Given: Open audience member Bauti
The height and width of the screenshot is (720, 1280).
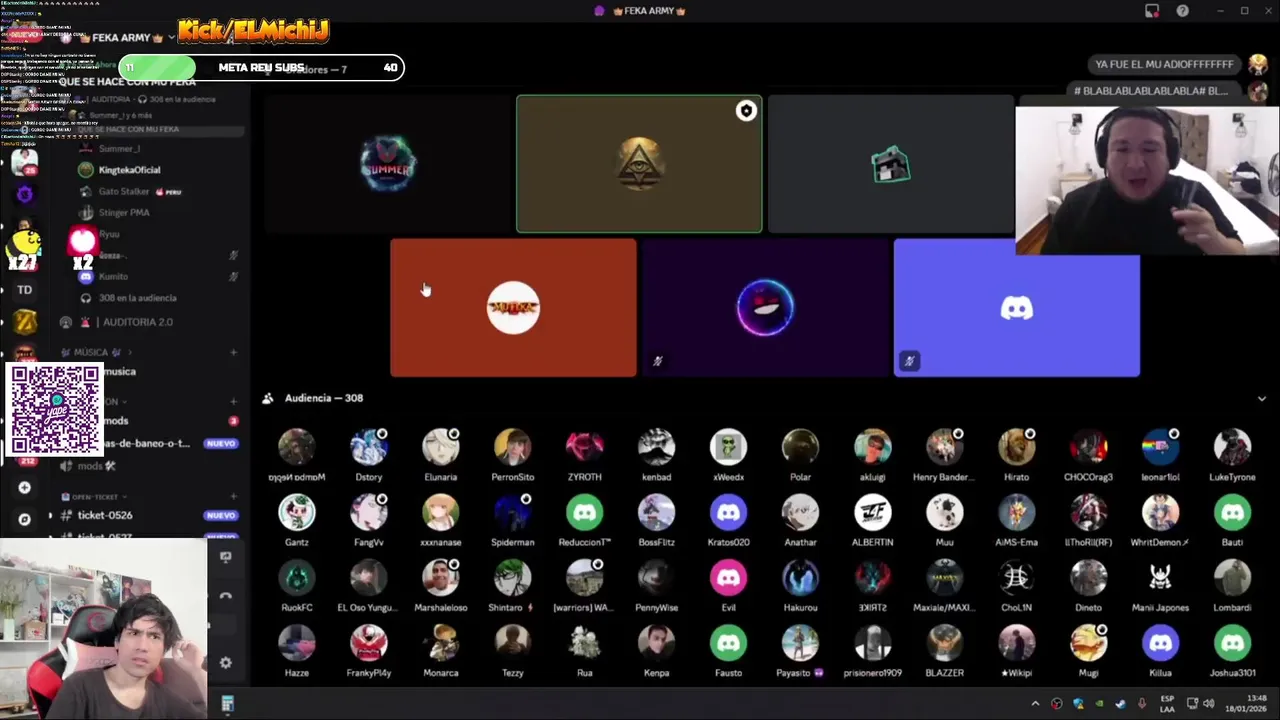Looking at the screenshot, I should tap(1233, 520).
